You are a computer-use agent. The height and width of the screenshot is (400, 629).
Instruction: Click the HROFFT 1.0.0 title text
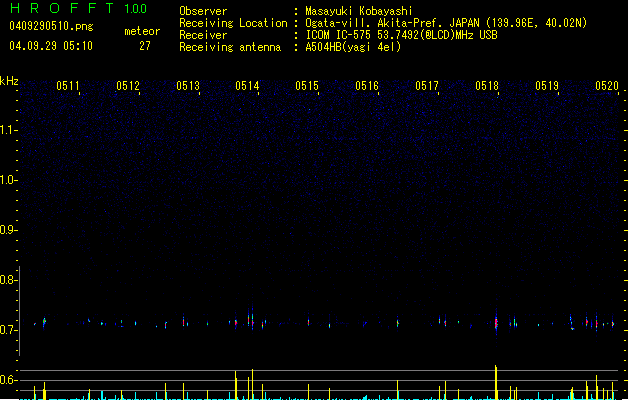(78, 8)
